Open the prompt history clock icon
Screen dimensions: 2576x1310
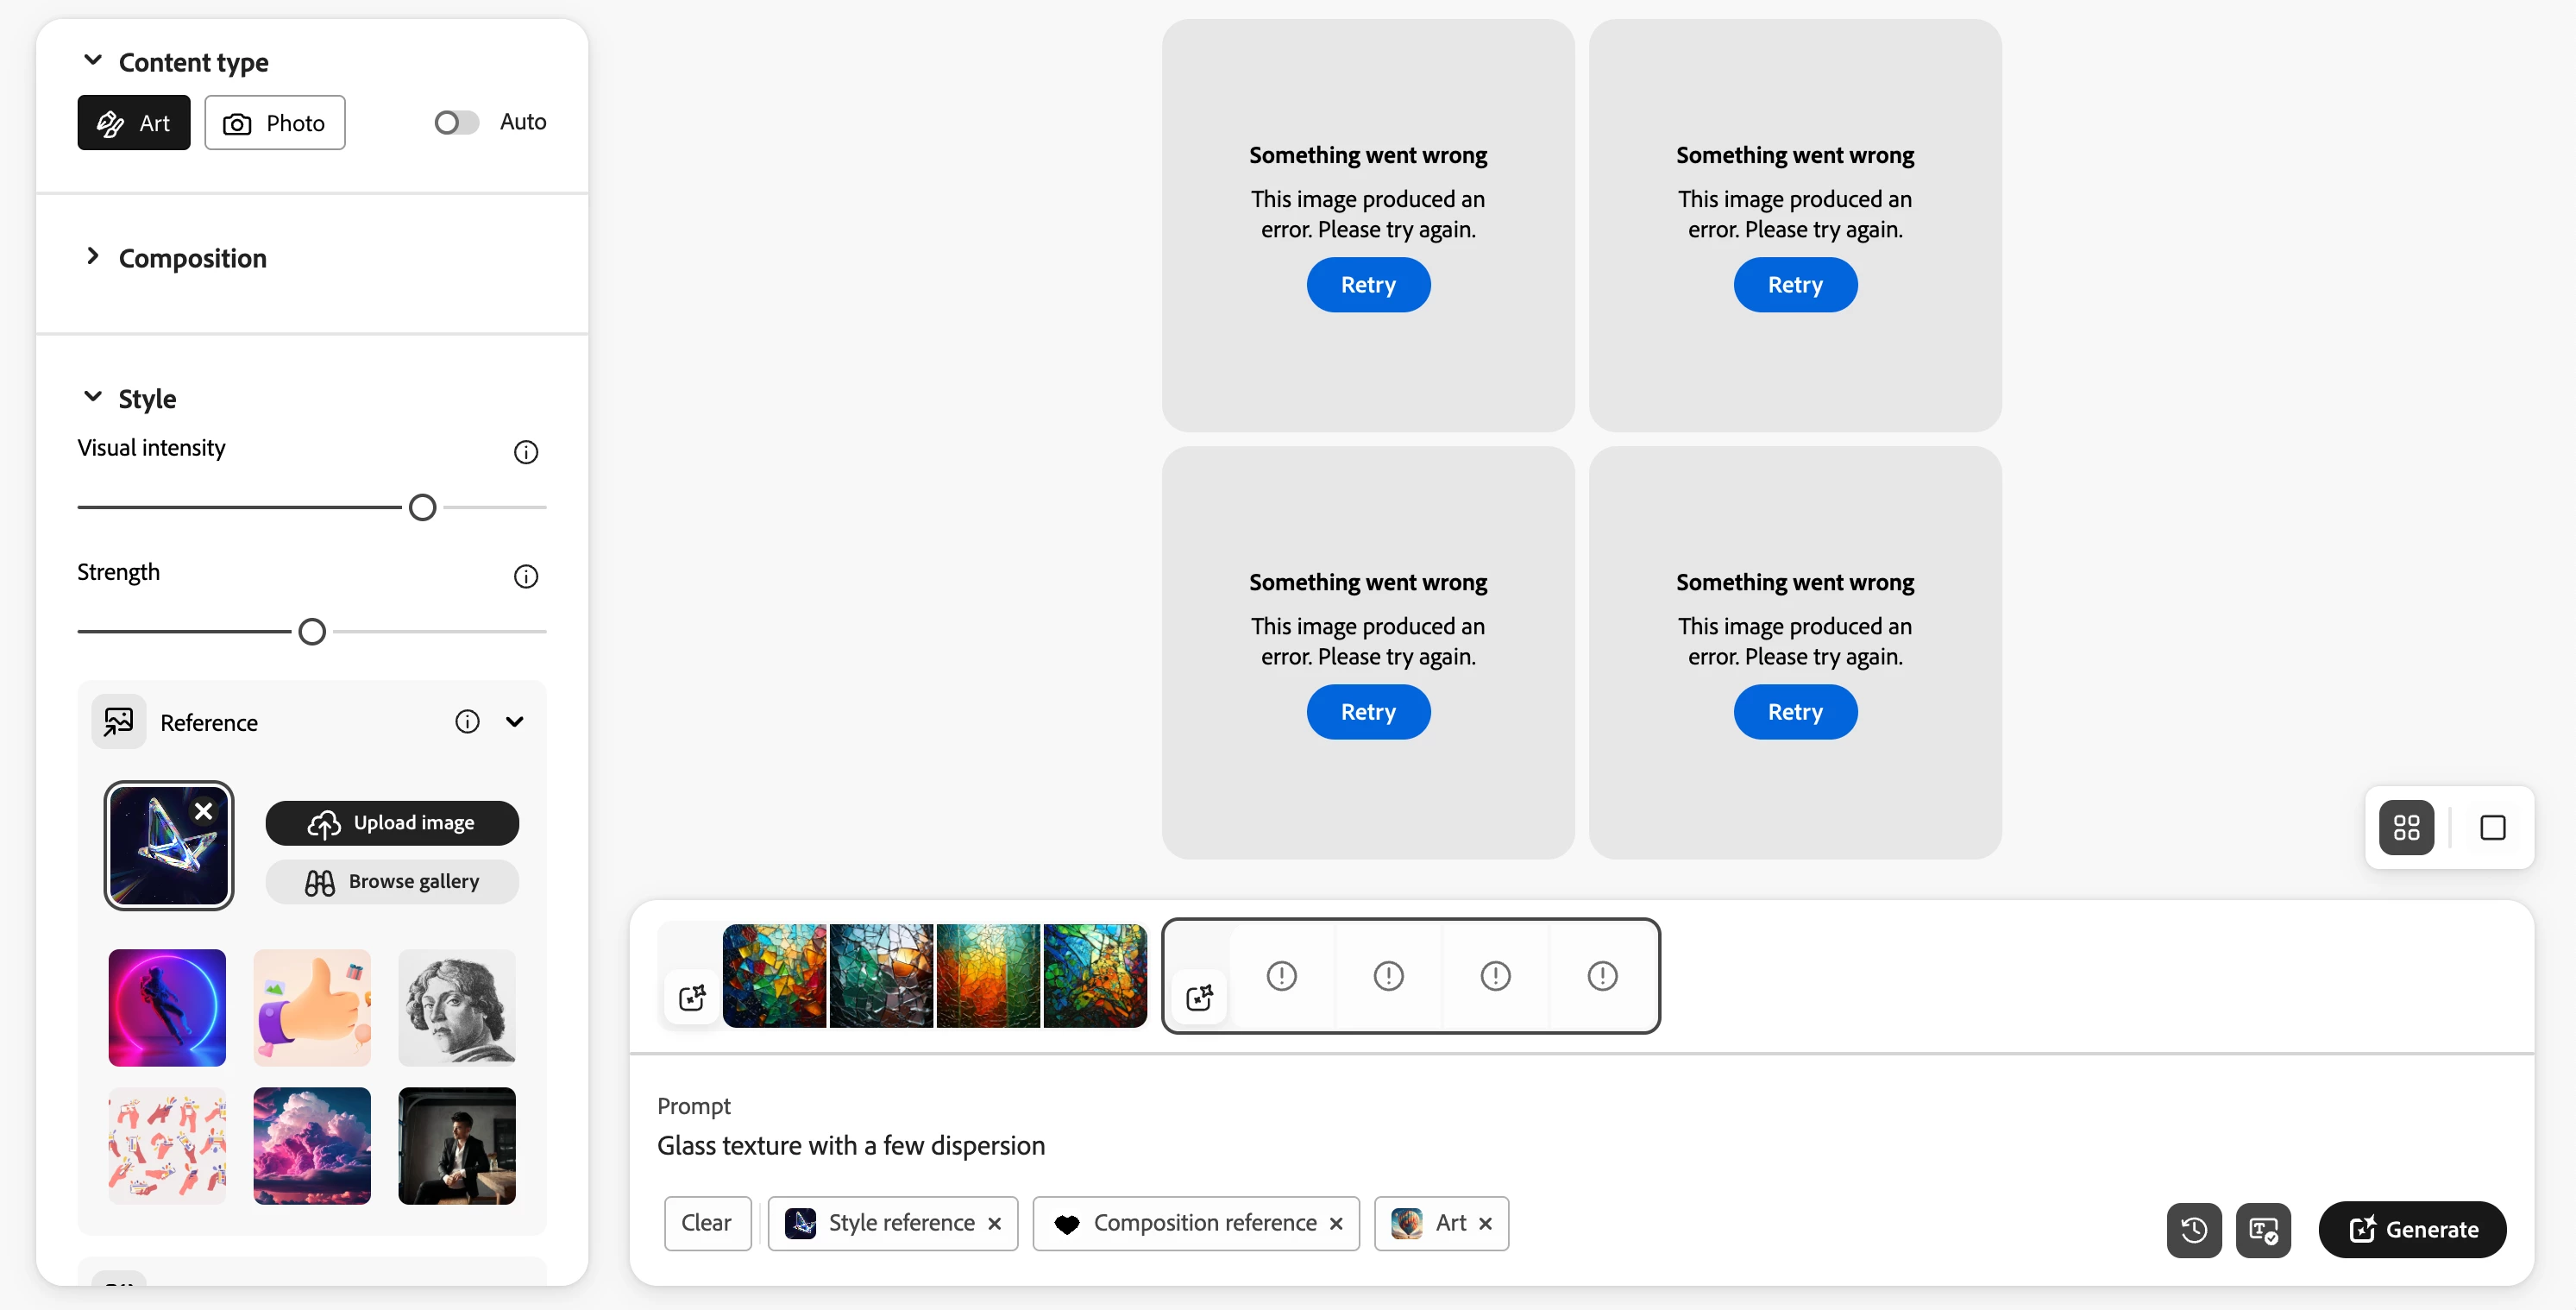point(2193,1229)
